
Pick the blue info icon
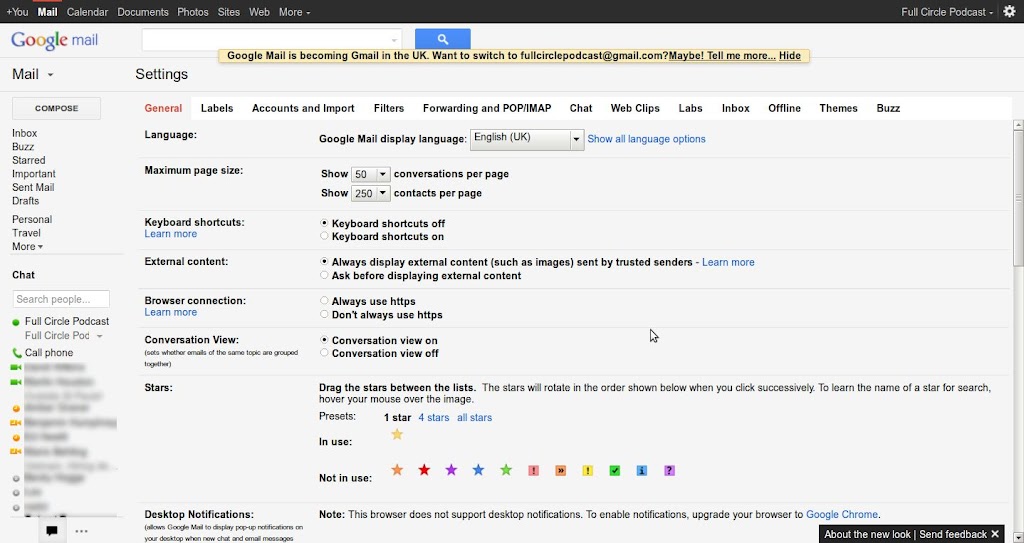[642, 470]
